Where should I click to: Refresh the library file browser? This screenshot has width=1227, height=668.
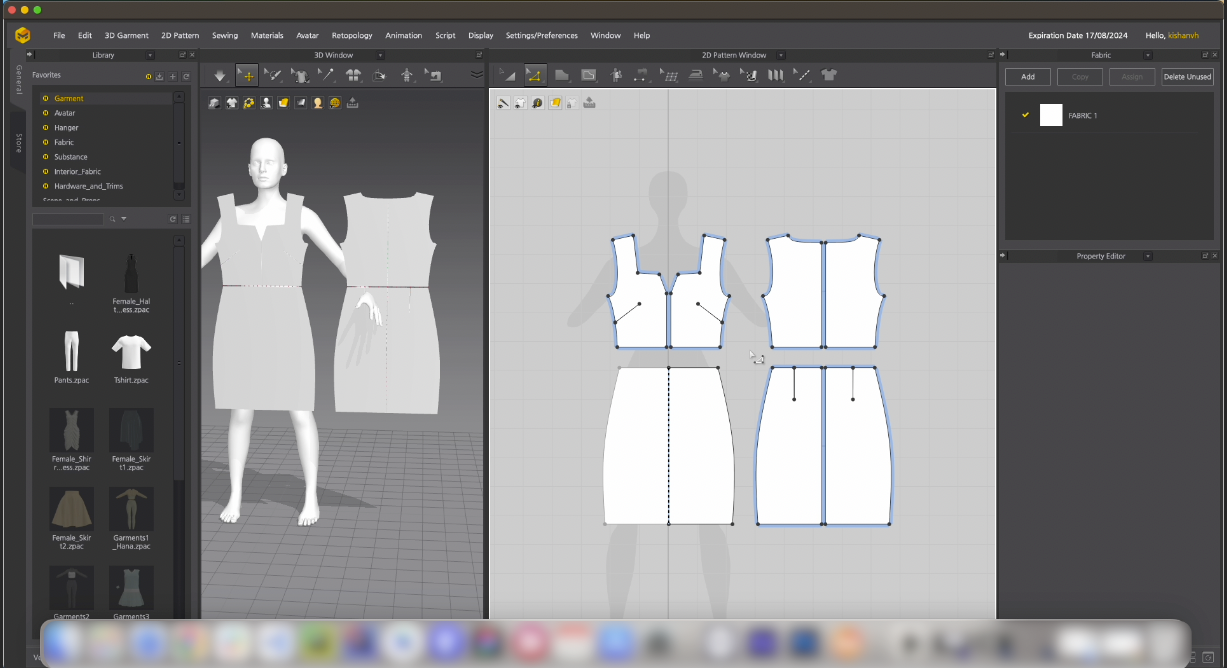coord(173,219)
